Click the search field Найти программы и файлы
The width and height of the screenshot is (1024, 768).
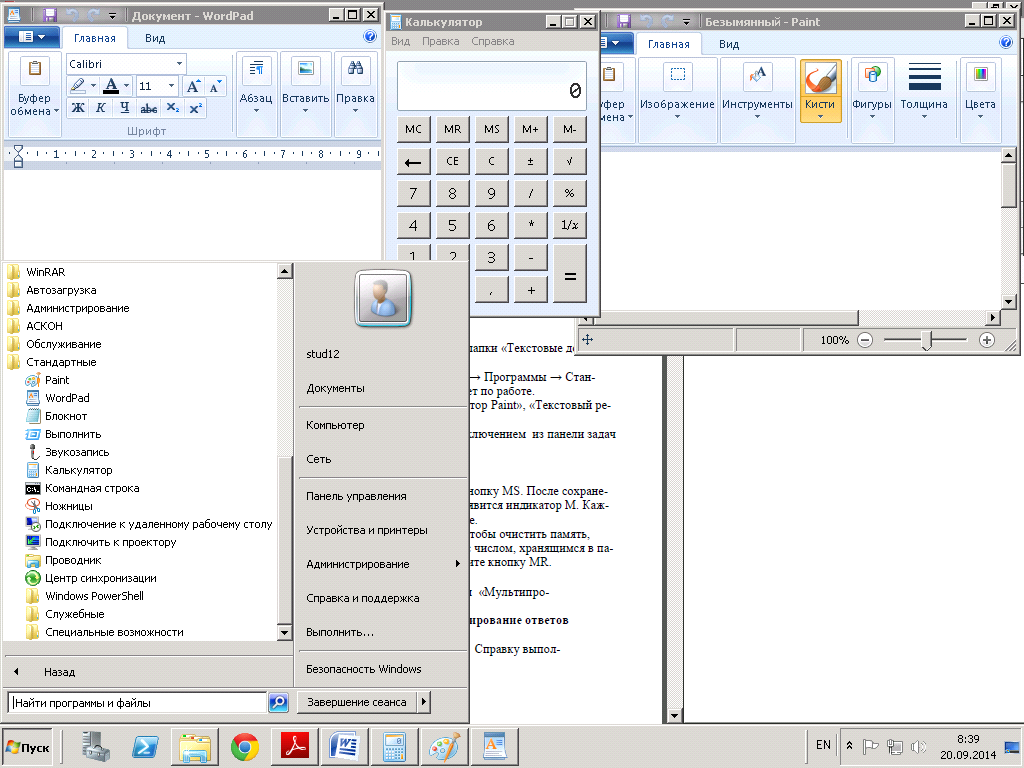137,703
